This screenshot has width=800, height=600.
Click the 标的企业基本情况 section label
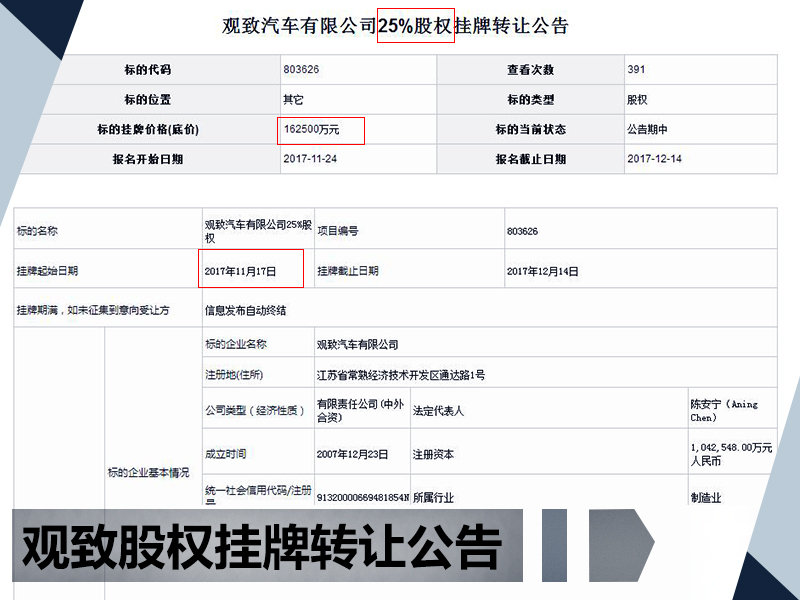click(x=148, y=472)
